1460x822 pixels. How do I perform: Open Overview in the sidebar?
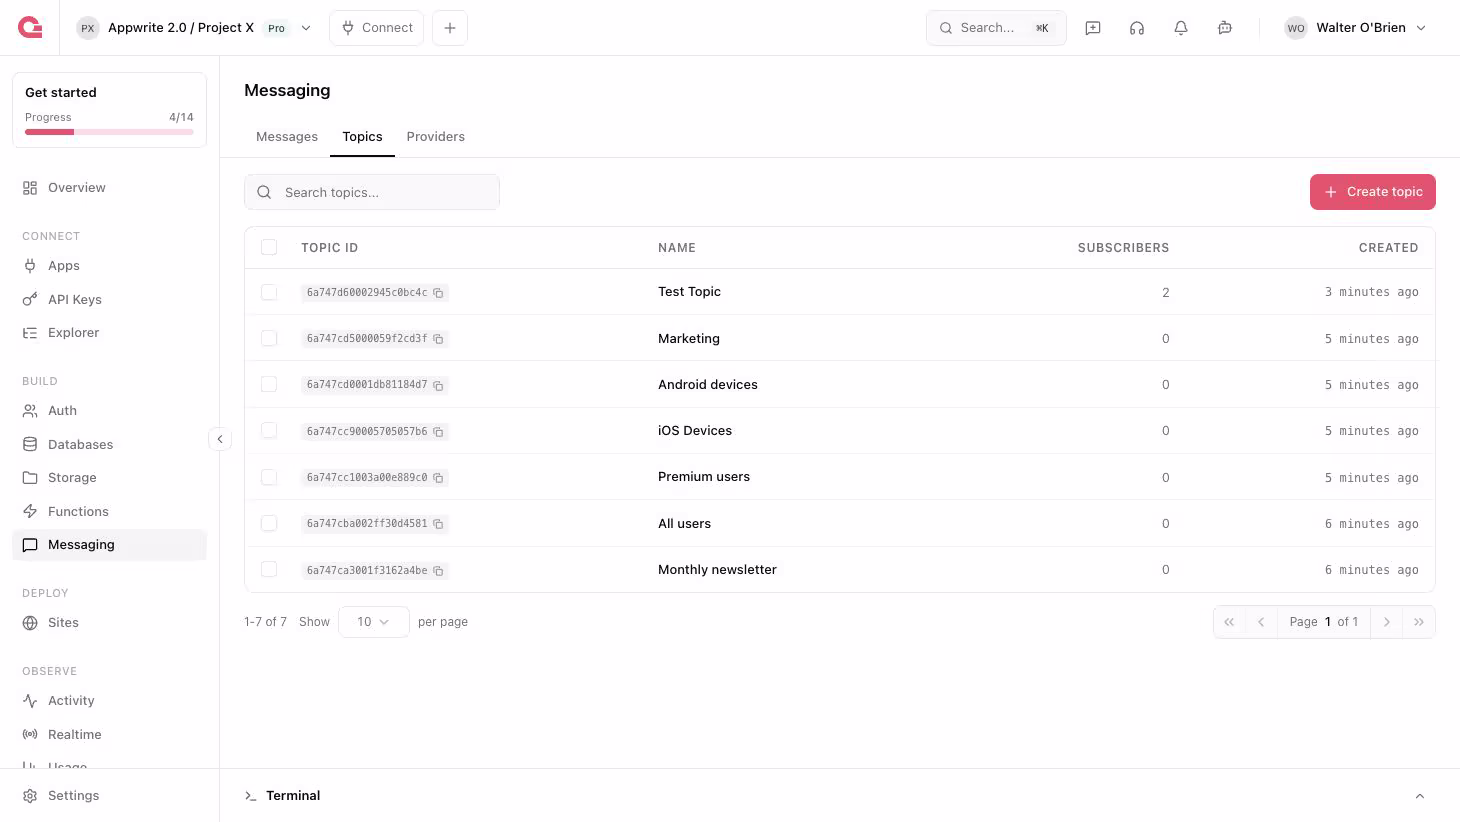tap(109, 188)
